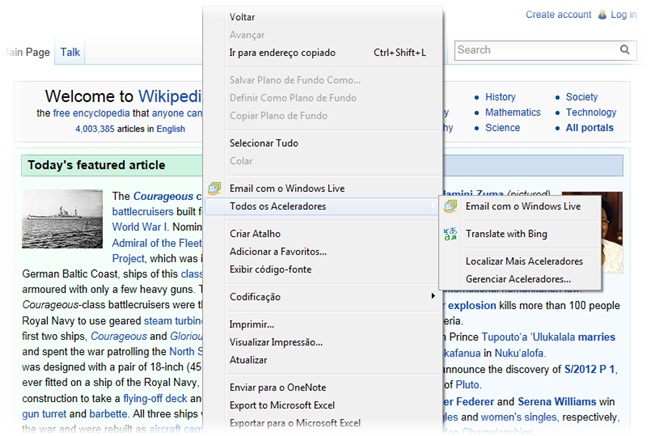Open the Codificação menu entry
Screen dimensions: 650x436
tap(255, 297)
